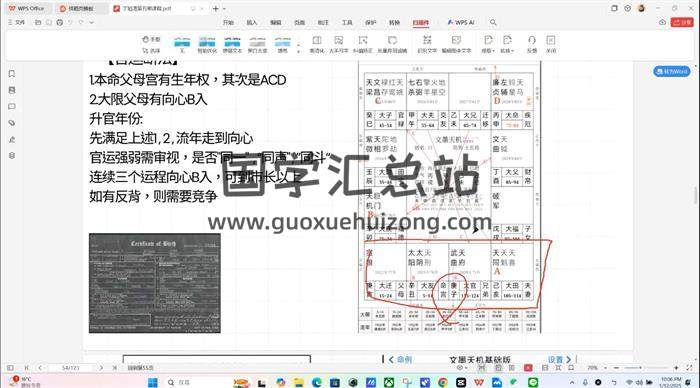Click the edit image text icon in ribbon

pos(456,44)
